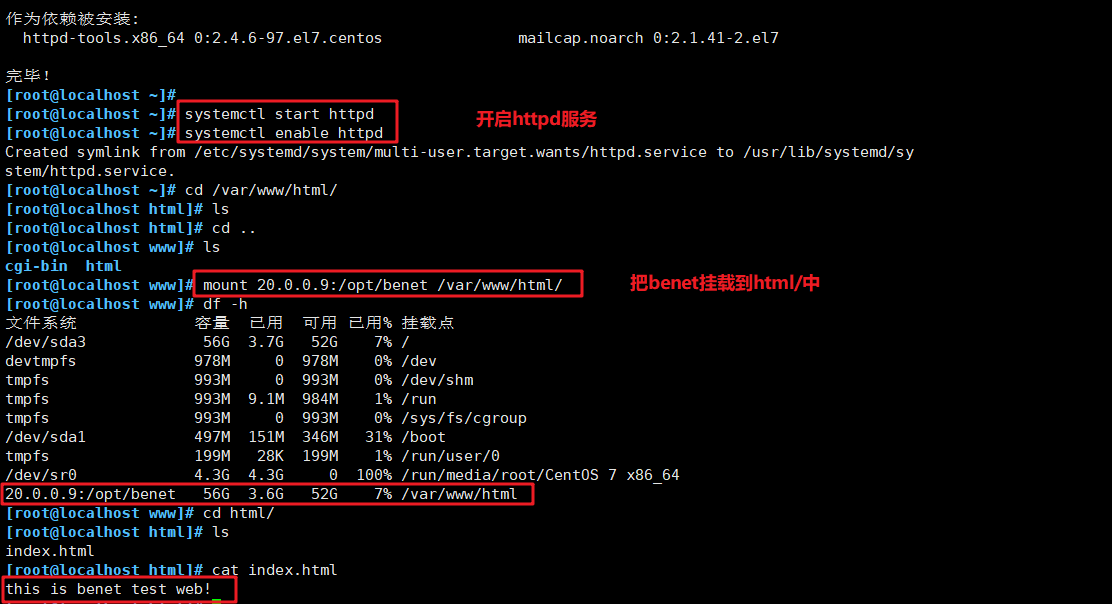Click the 'systemctl enable httpd' command line
The width and height of the screenshot is (1112, 604).
[284, 133]
